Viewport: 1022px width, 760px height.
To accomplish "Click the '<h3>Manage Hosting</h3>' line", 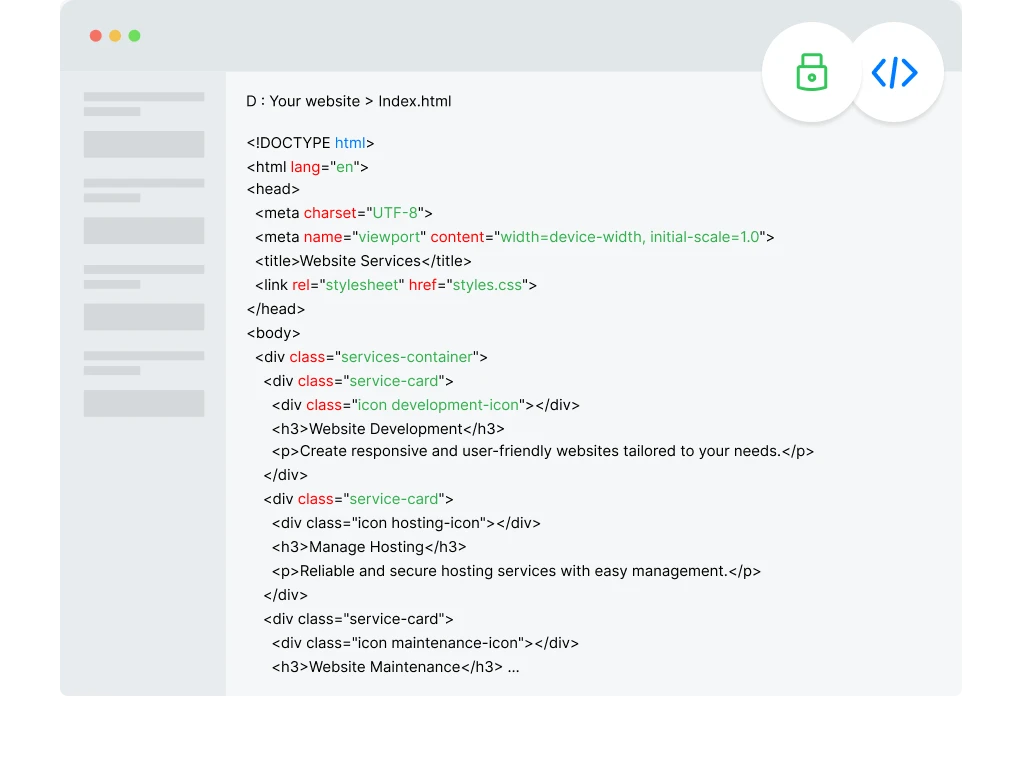I will point(369,547).
